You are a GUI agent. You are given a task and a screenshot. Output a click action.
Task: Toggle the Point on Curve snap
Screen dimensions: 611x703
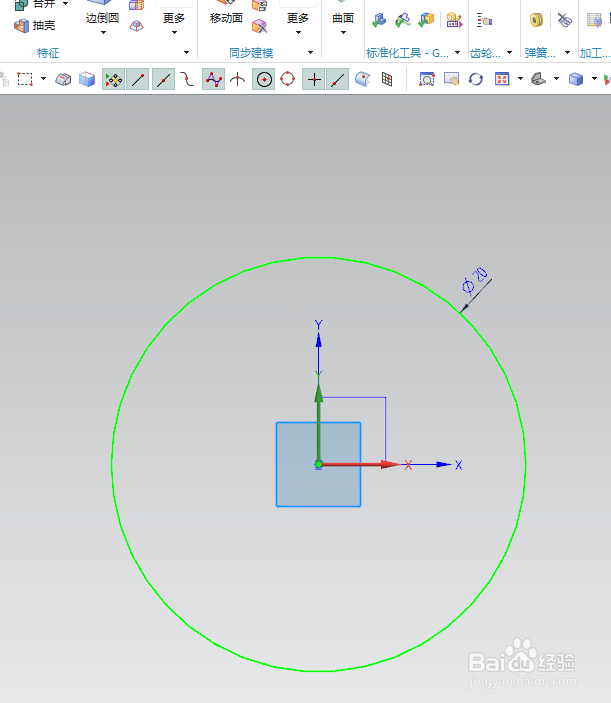click(x=338, y=80)
